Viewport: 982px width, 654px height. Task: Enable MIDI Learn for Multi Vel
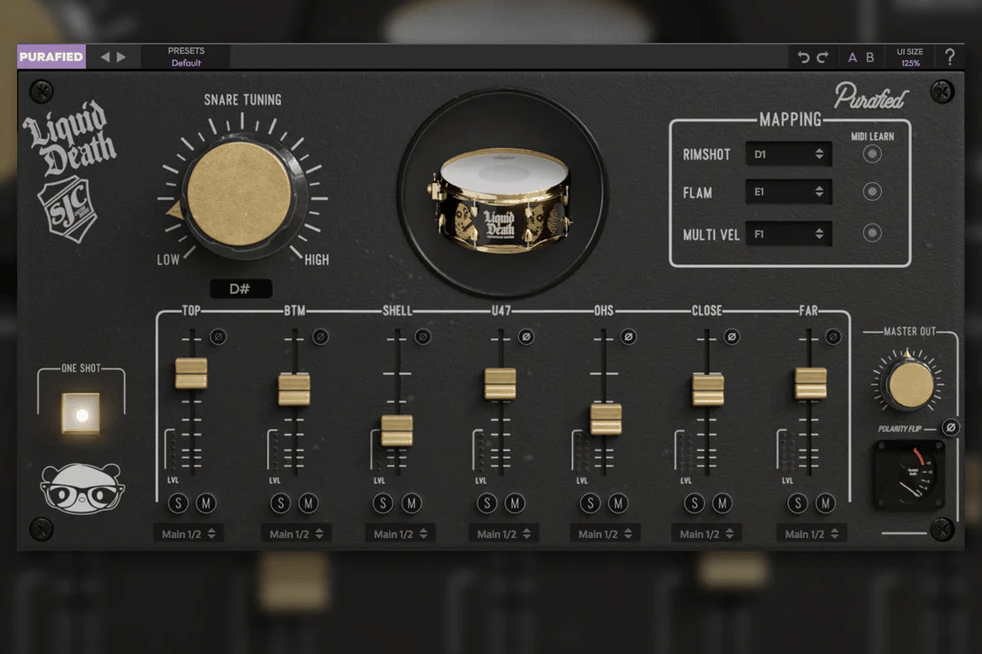(872, 233)
